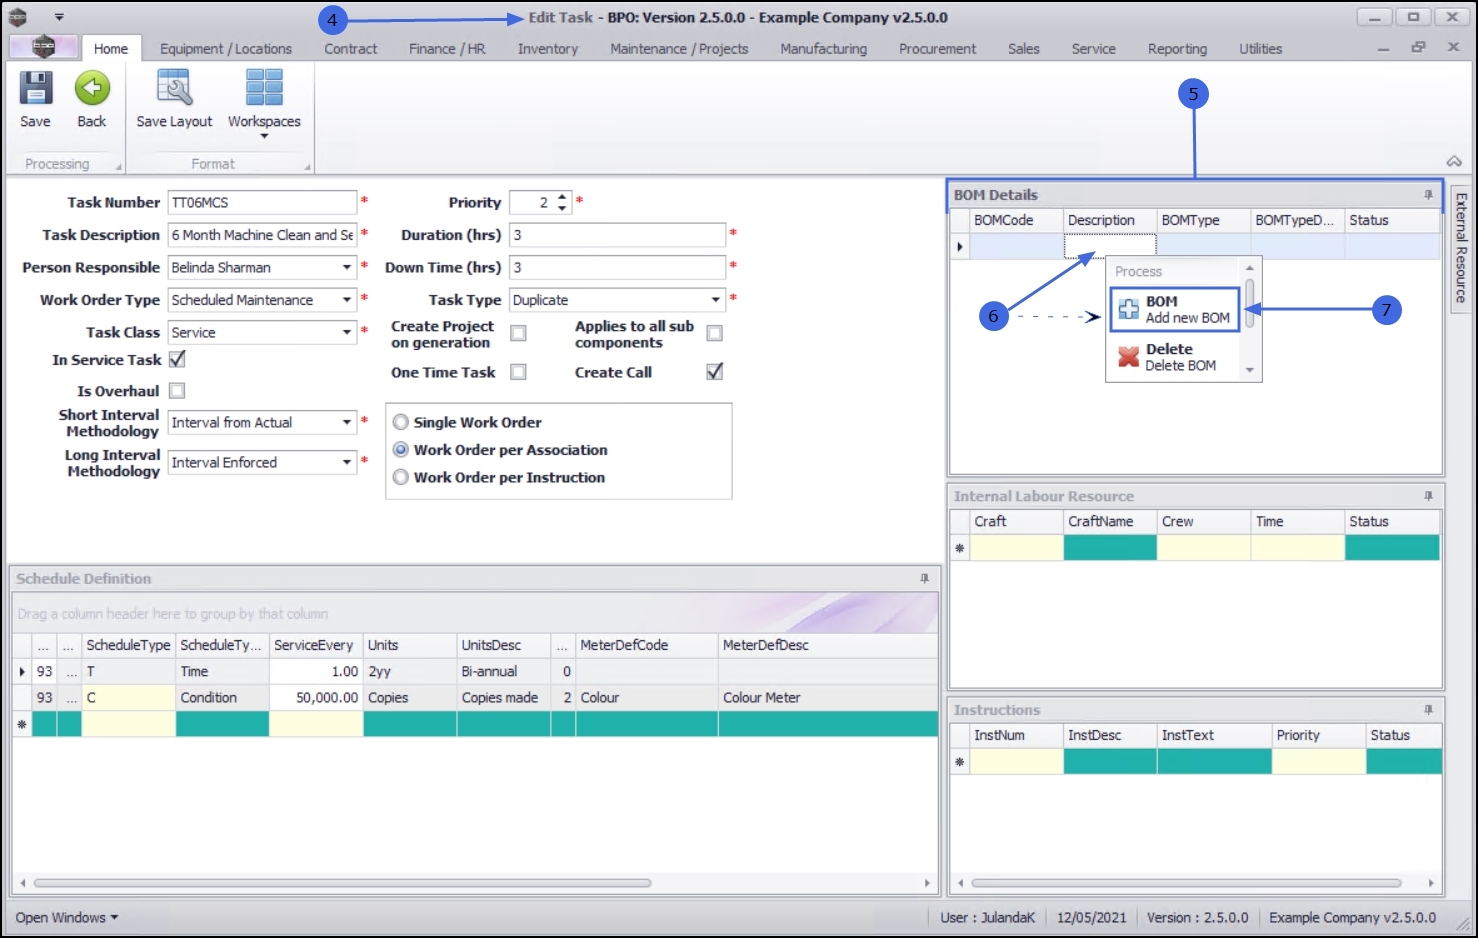Click the Task Number field
This screenshot has height=938, width=1478.
pyautogui.click(x=262, y=202)
